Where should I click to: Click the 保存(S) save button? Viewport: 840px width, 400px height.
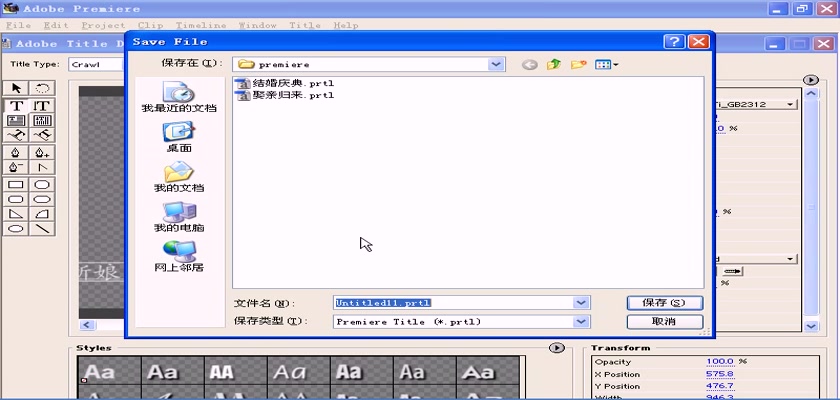pos(664,303)
